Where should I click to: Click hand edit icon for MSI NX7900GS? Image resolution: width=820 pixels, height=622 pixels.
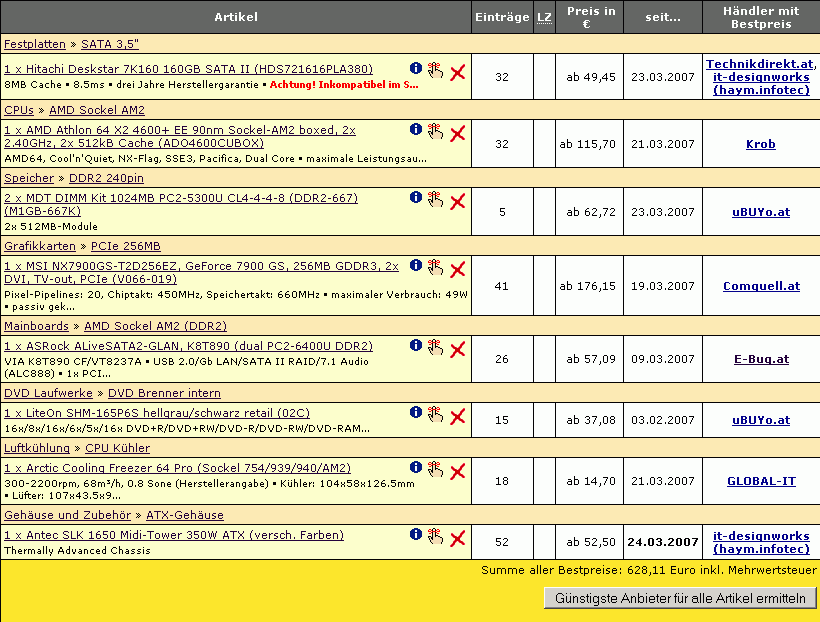coord(435,267)
